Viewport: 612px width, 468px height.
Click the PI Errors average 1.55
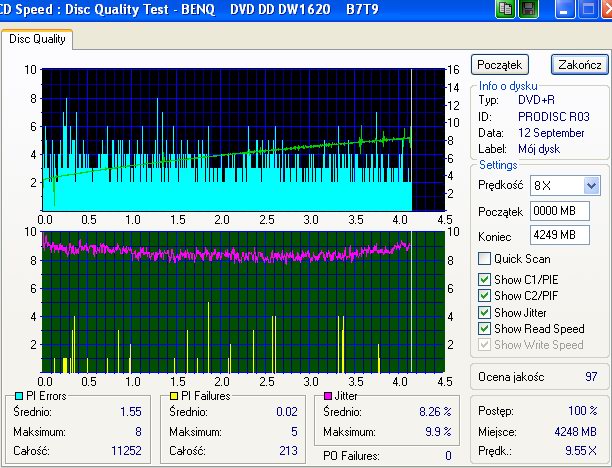130,412
